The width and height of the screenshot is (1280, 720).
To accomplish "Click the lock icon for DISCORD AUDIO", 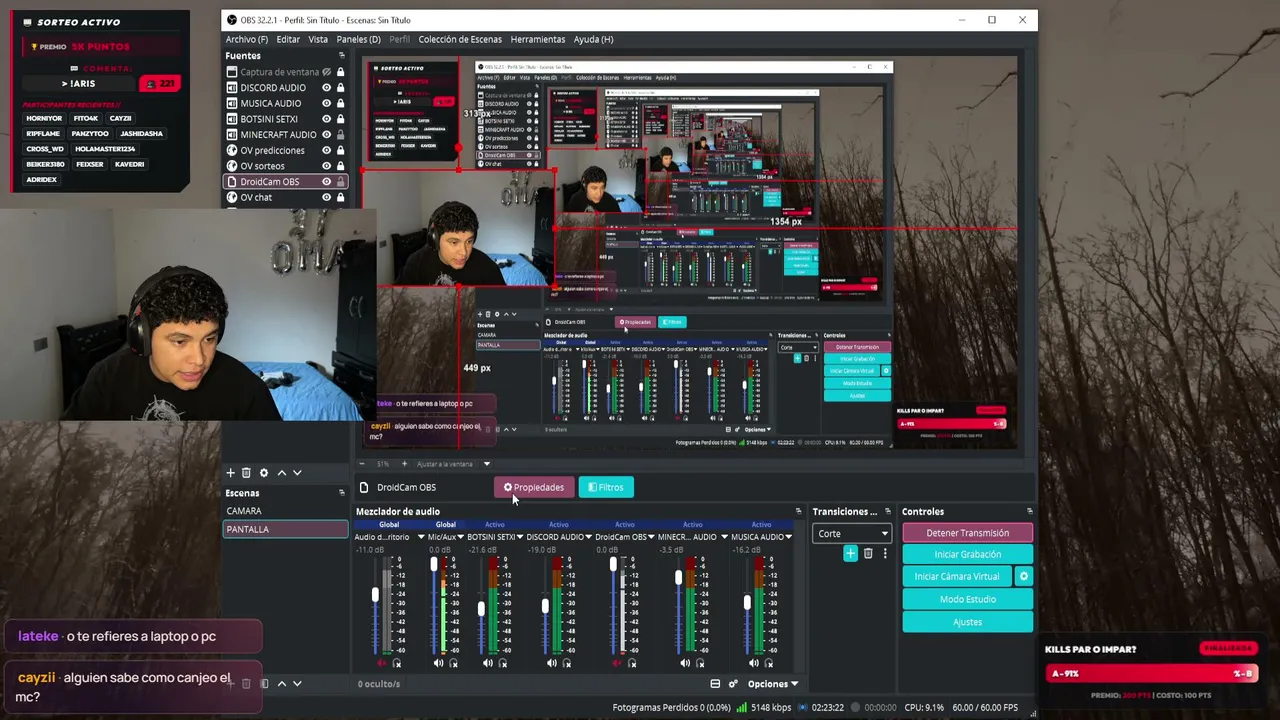I will 340,88.
